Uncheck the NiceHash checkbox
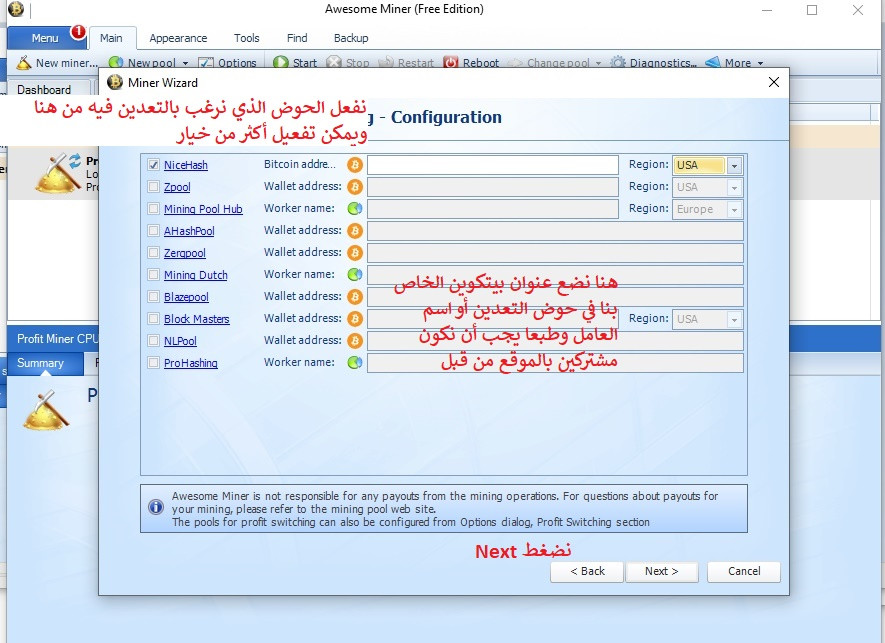Screen dimensions: 885x643 (153, 164)
